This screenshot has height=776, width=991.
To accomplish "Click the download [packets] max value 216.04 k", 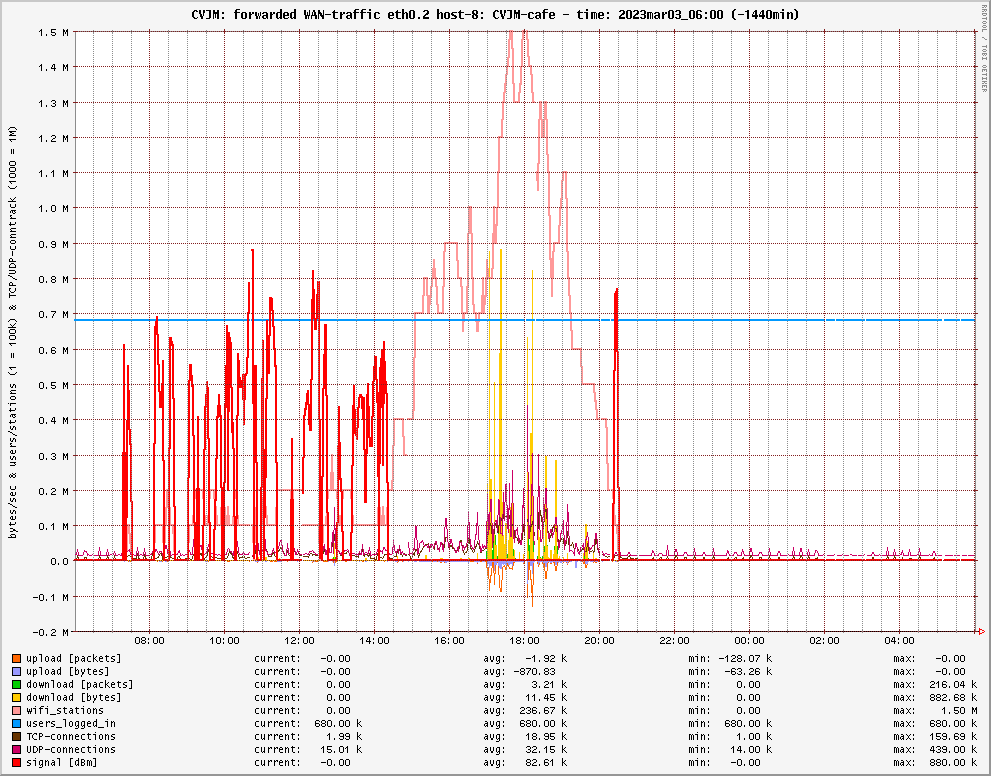I will tap(953, 684).
